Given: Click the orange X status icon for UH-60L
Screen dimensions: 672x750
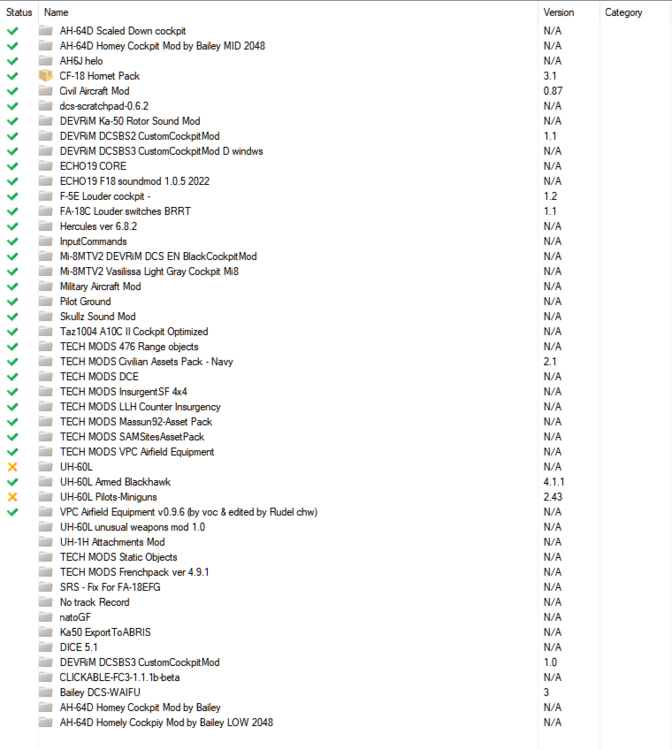Looking at the screenshot, I should click(x=13, y=467).
